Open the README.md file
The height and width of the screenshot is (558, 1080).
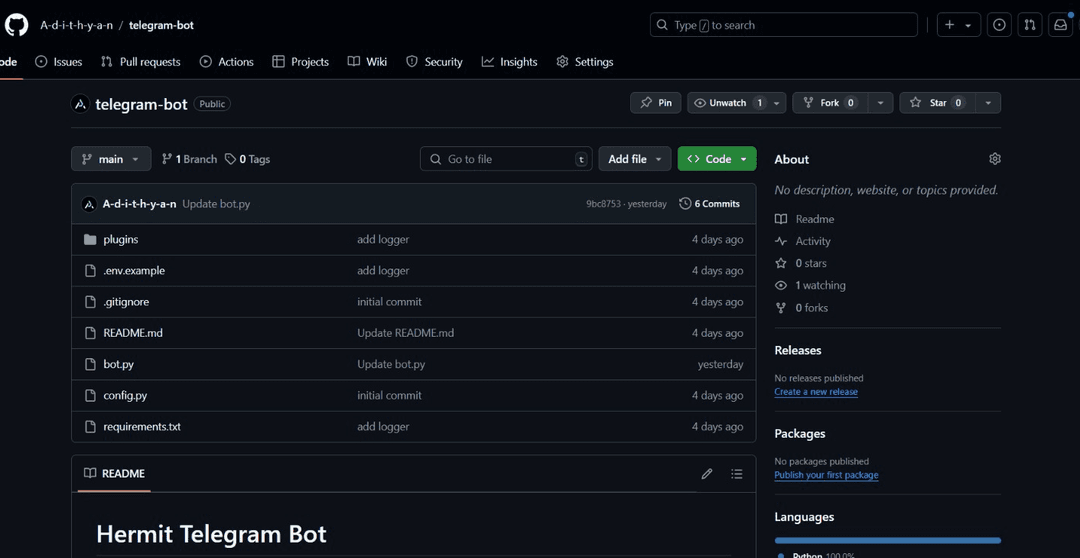[133, 333]
